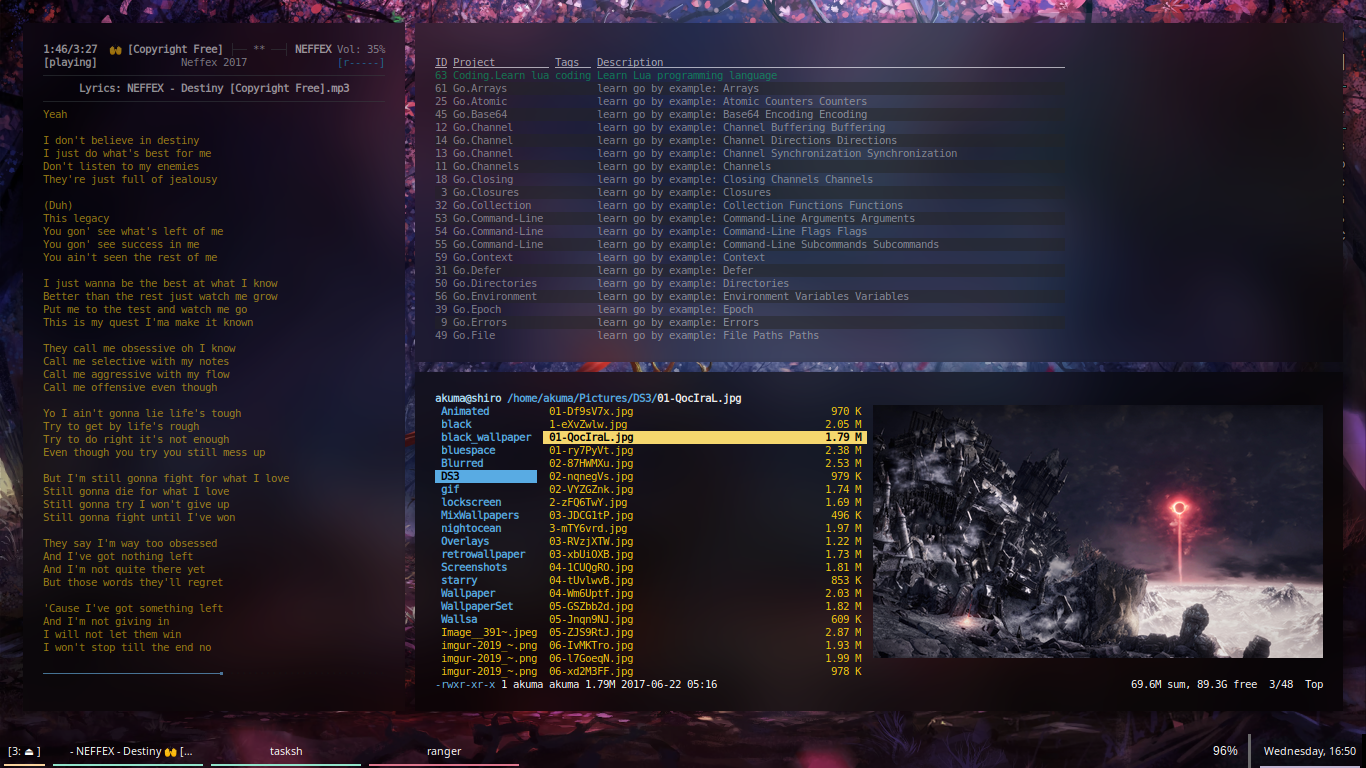Select Command-Line Flags task row
Screen dimensions: 1366x768
(749, 231)
